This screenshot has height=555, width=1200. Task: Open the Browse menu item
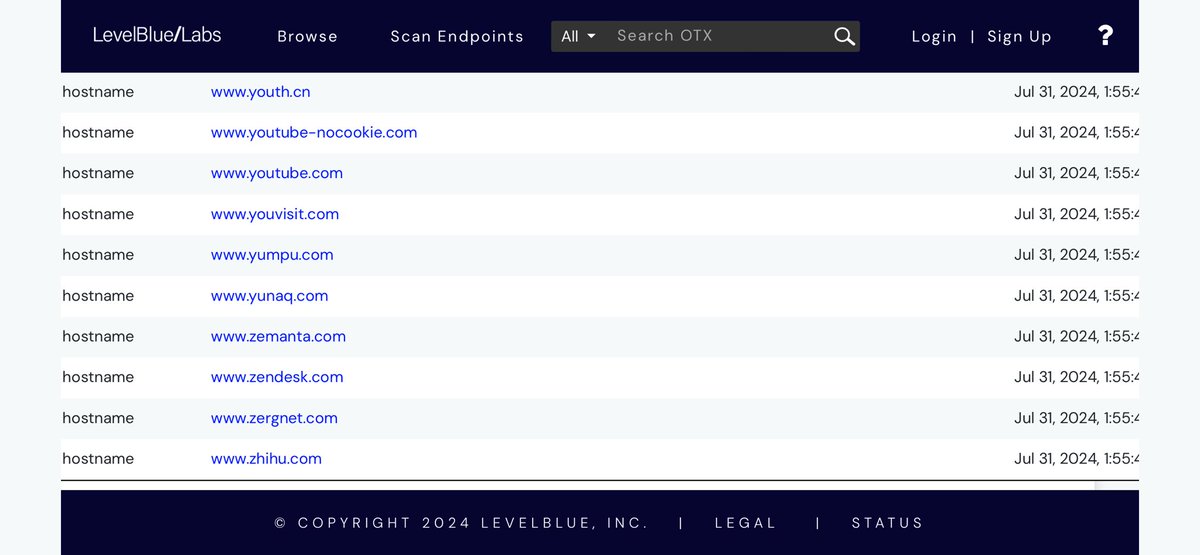click(x=307, y=37)
